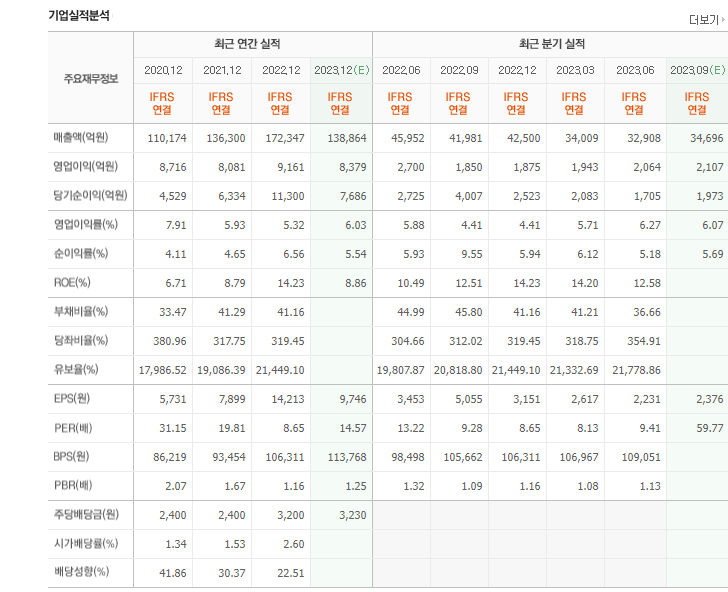Select the 영업이익(억원) row label
The width and height of the screenshot is (728, 592).
(85, 166)
